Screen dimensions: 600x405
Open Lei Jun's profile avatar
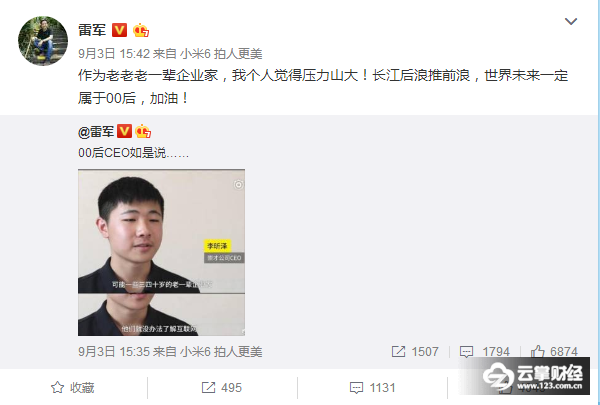click(43, 41)
